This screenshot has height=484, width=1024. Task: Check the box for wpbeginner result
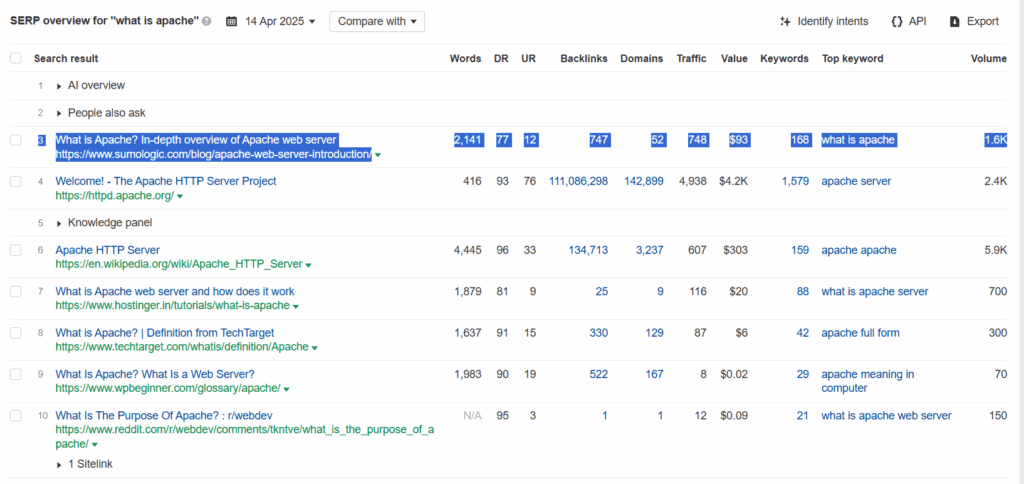(x=16, y=374)
